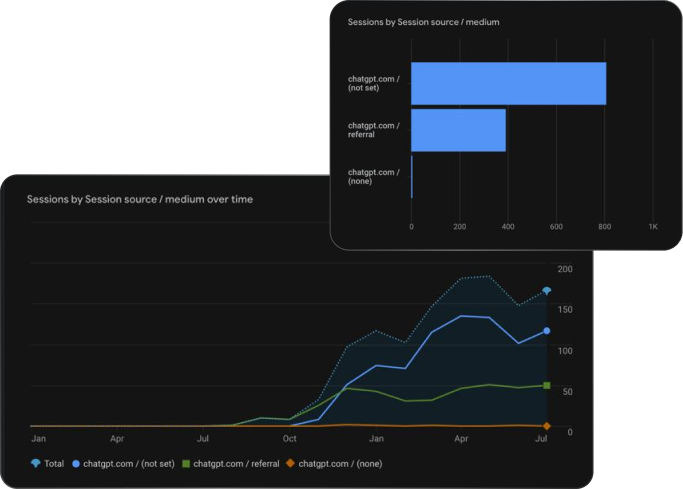683x489 pixels.
Task: Click the blue (not set) endpoint circle on line chart
Action: (547, 331)
